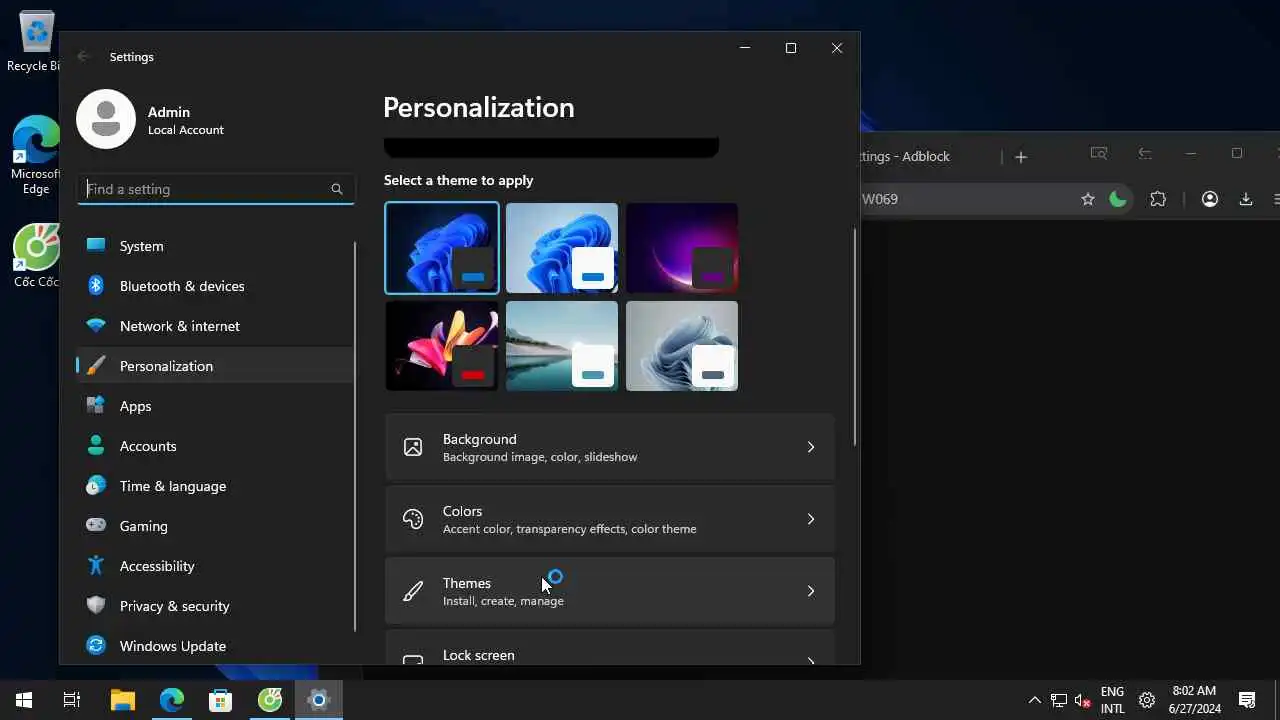Click the Accessibility figure icon
This screenshot has width=1280, height=720.
coord(96,565)
